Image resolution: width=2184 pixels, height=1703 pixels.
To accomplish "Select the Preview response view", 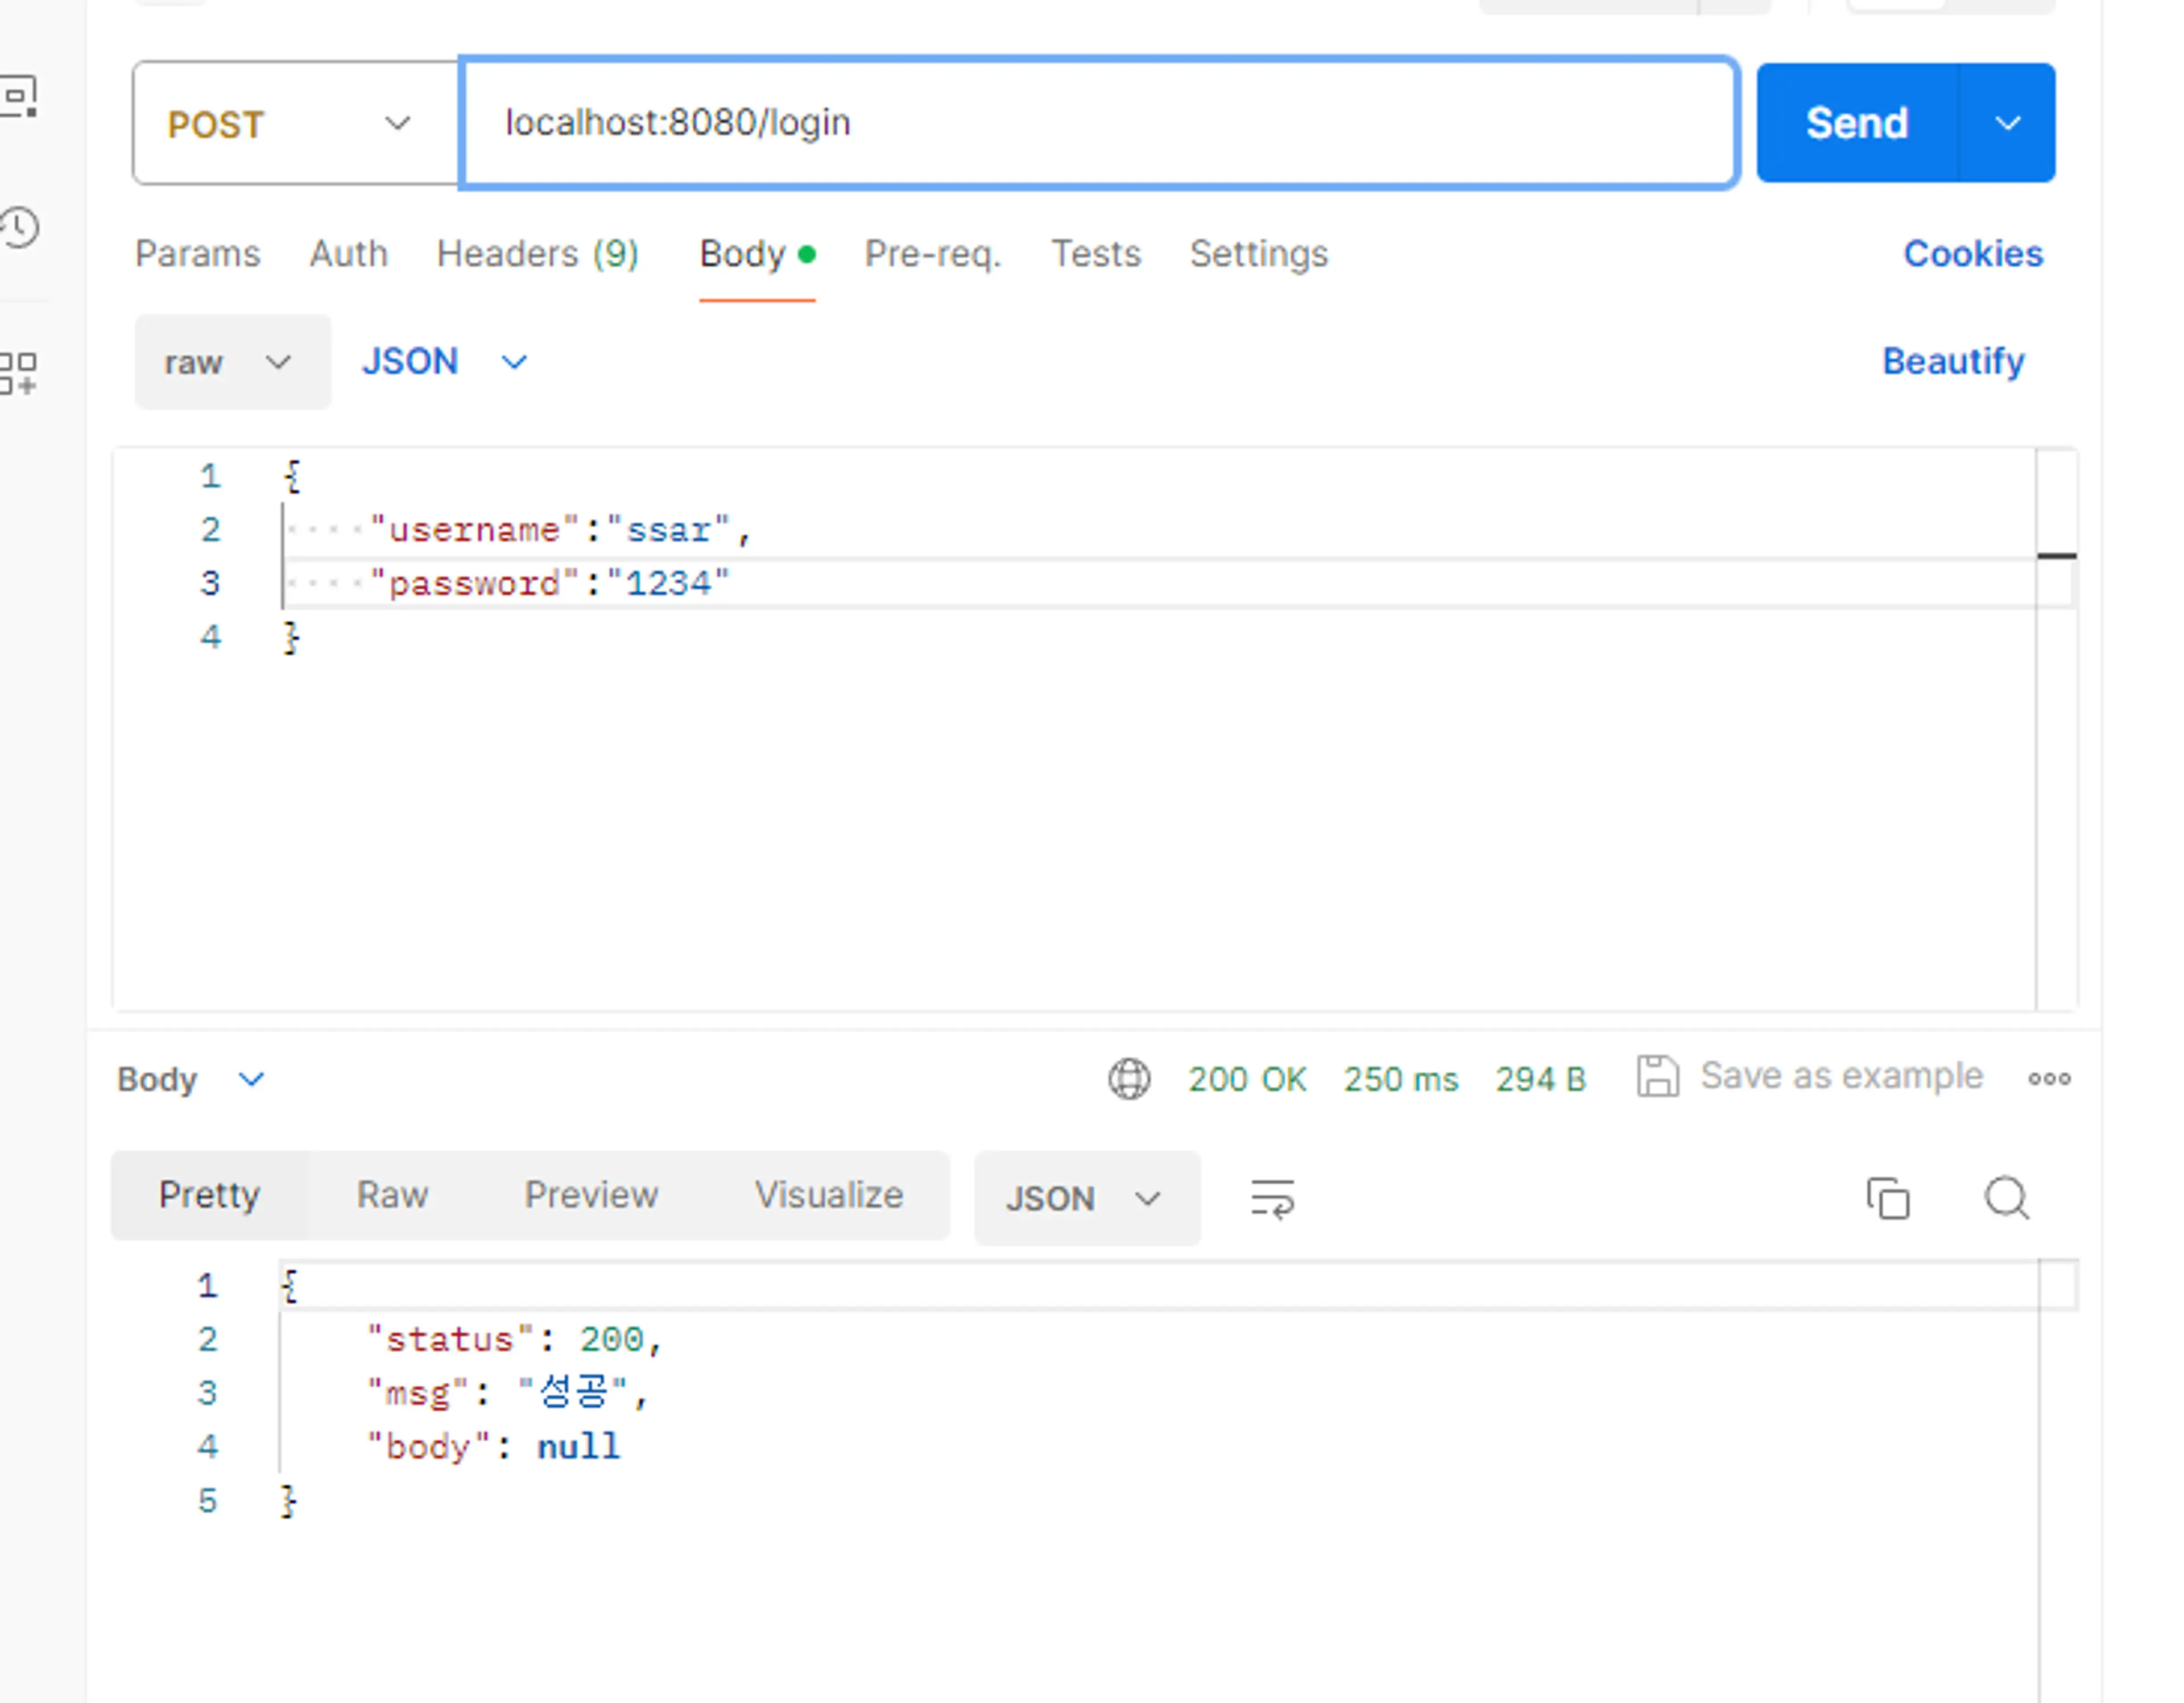I will click(591, 1195).
